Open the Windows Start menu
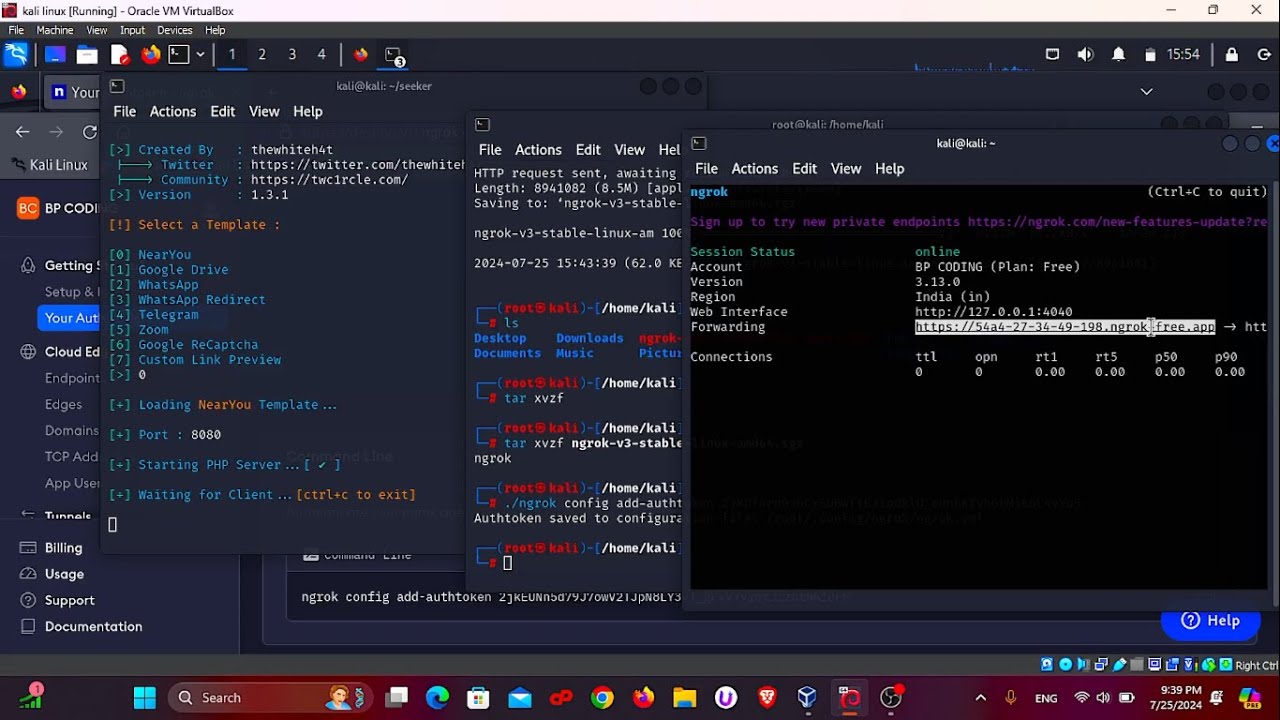This screenshot has height=720, width=1280. coord(145,698)
